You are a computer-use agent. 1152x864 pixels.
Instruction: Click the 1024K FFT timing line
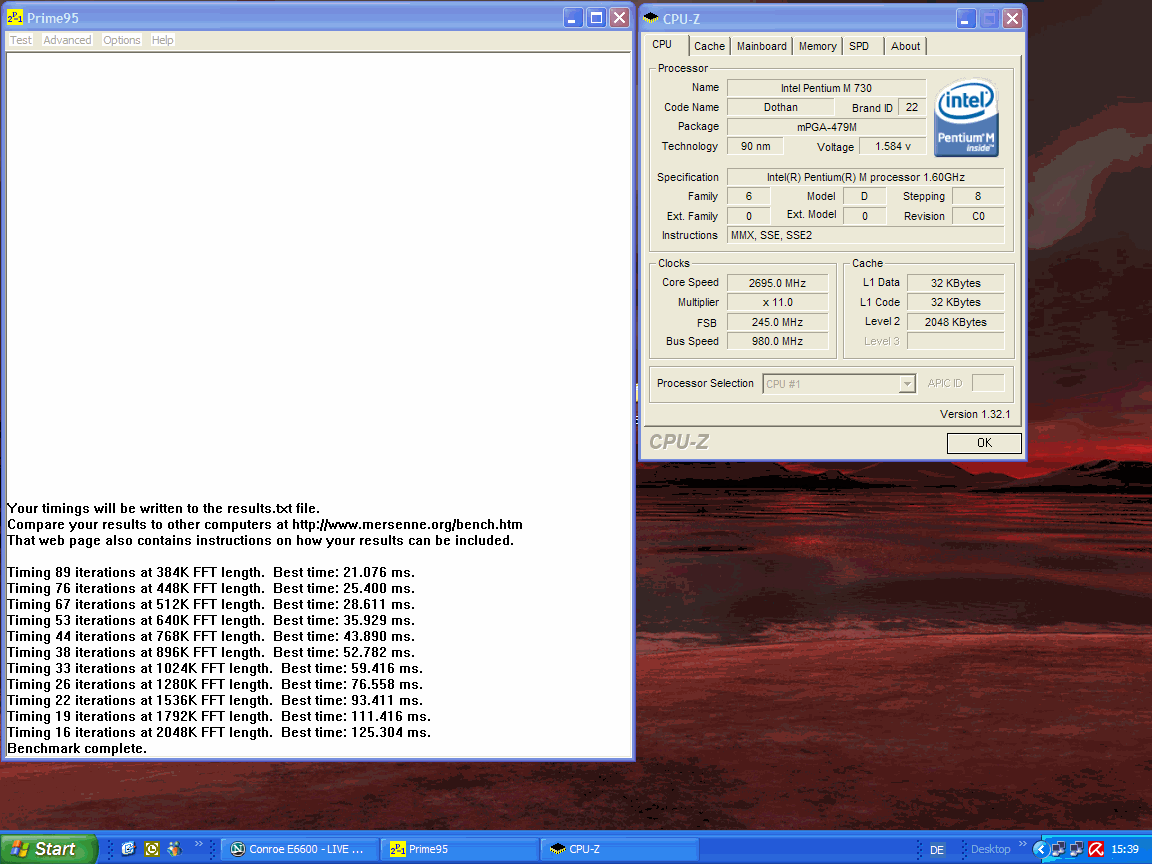(215, 669)
